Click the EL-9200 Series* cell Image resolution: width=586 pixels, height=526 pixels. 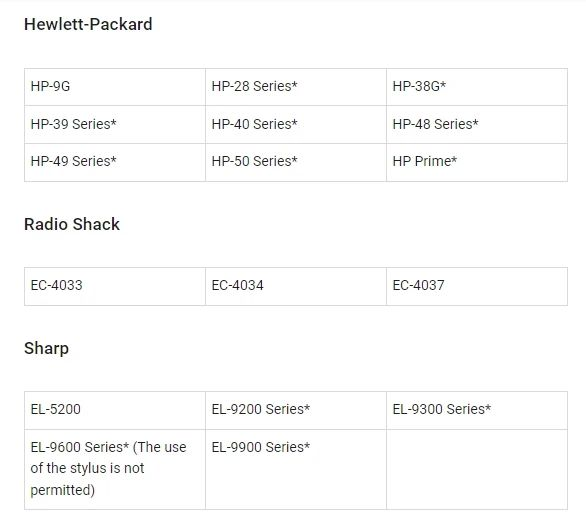click(x=296, y=410)
